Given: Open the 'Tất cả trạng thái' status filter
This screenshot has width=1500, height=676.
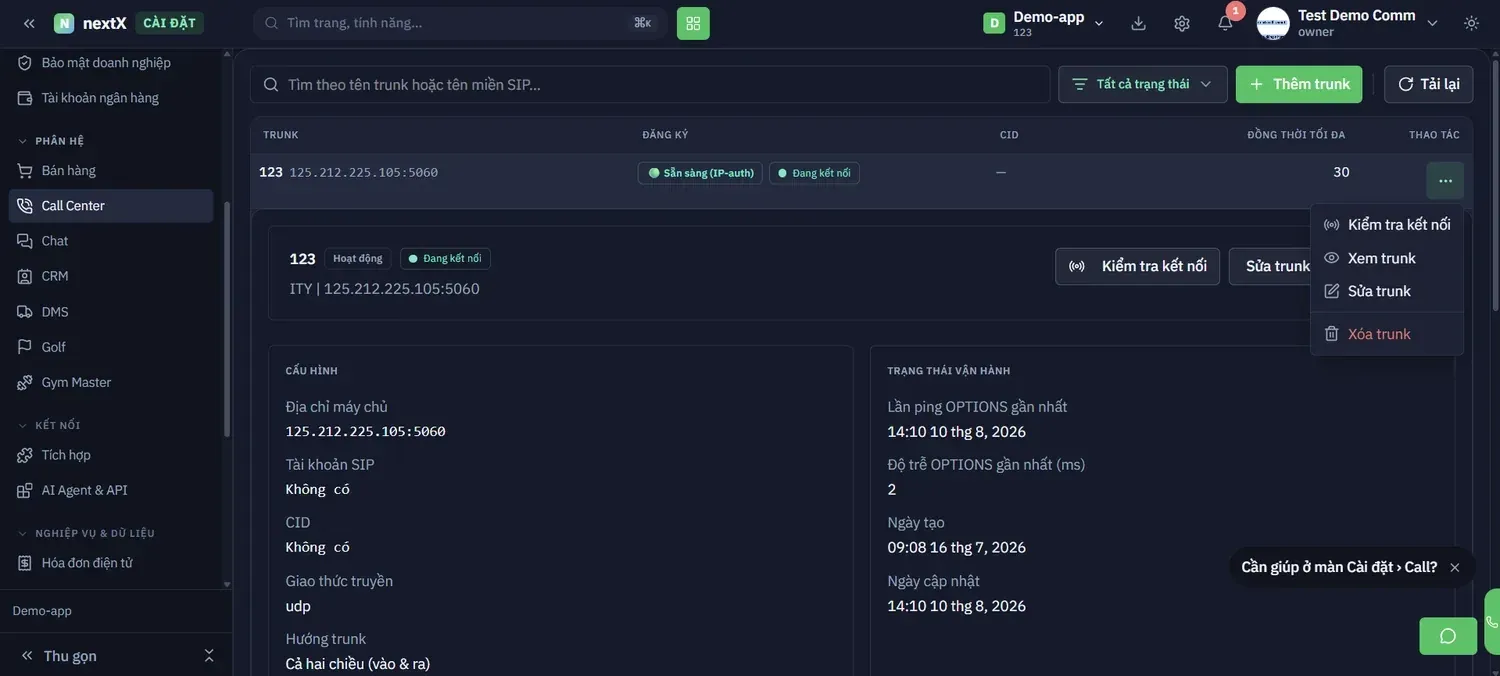Looking at the screenshot, I should 1143,84.
